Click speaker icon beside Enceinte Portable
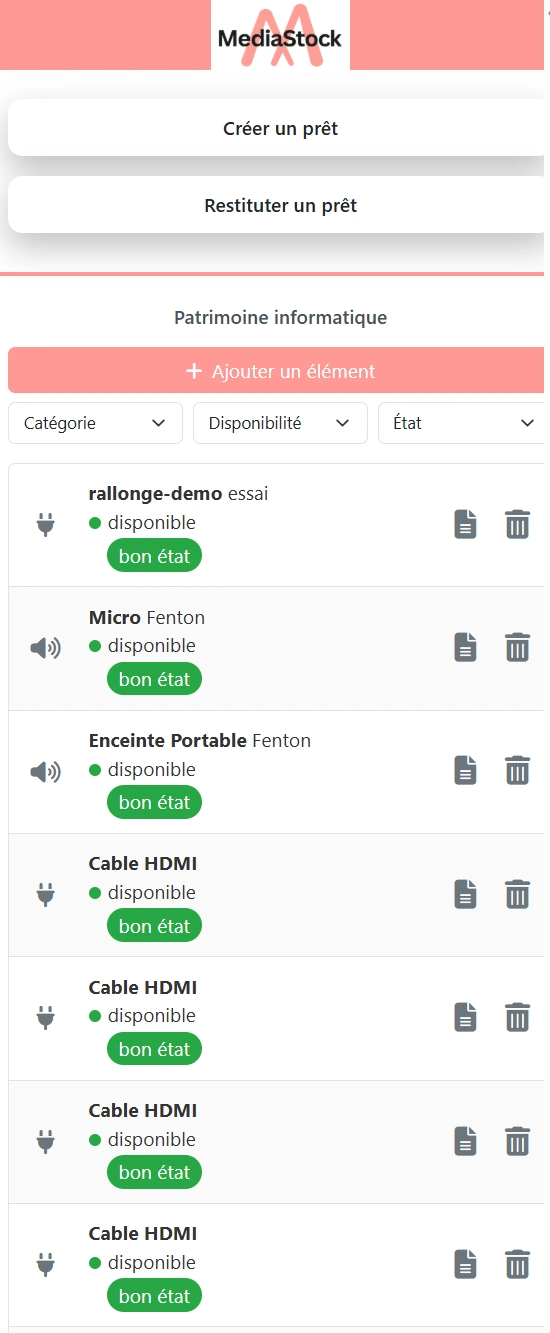 (x=45, y=771)
